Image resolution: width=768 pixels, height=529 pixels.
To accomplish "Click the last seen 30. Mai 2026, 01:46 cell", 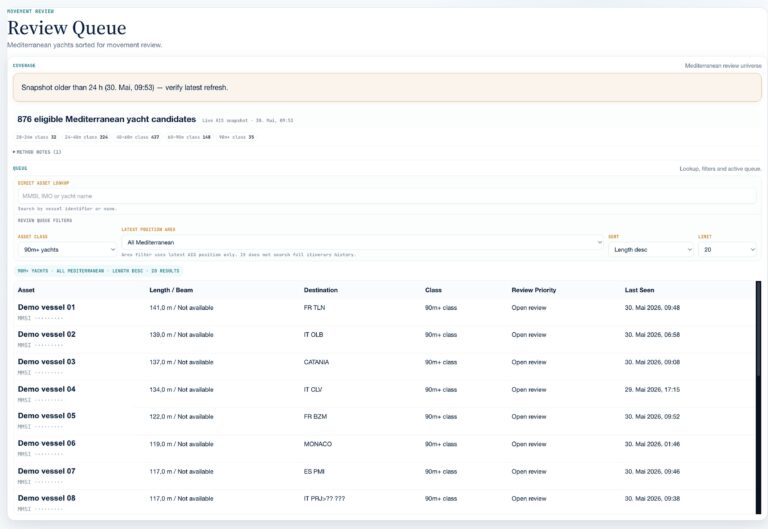I will (x=652, y=444).
